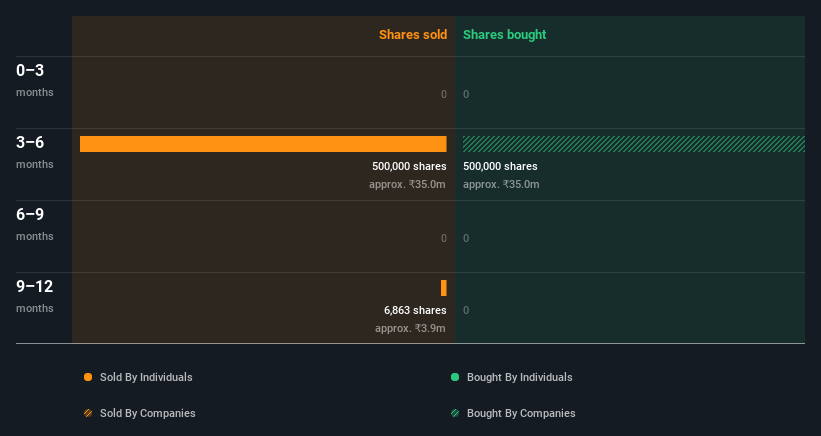The height and width of the screenshot is (436, 821).
Task: Click the small orange 9–12 months sold bar
Action: tap(443, 288)
